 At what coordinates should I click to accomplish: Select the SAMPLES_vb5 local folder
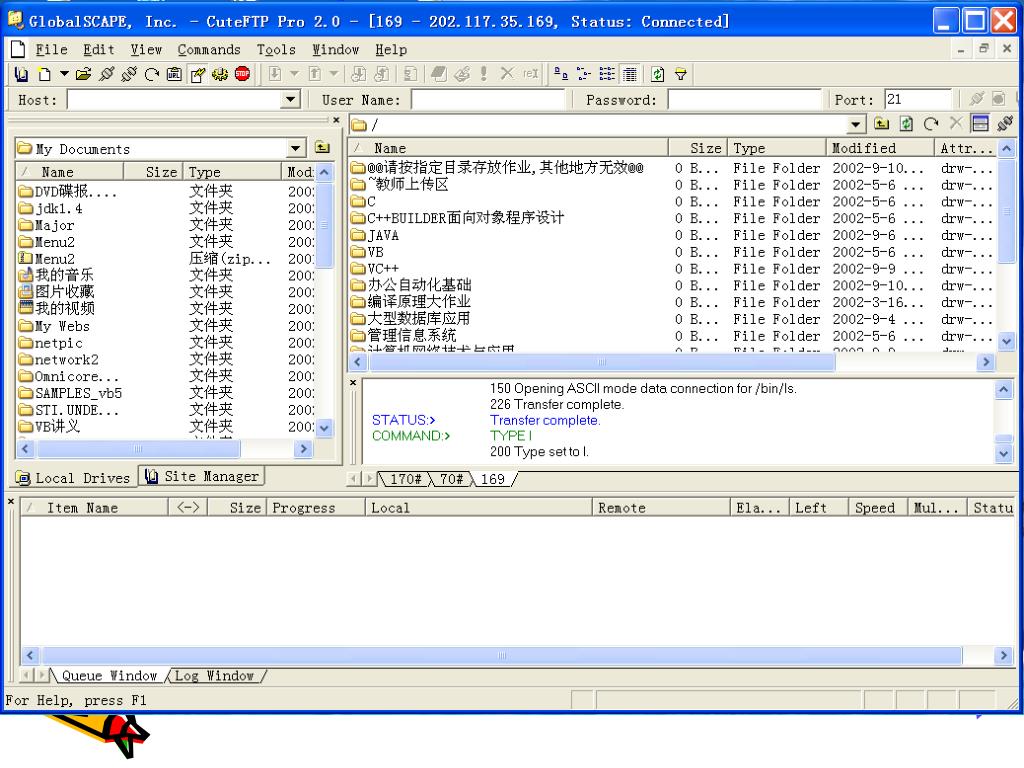(x=71, y=393)
